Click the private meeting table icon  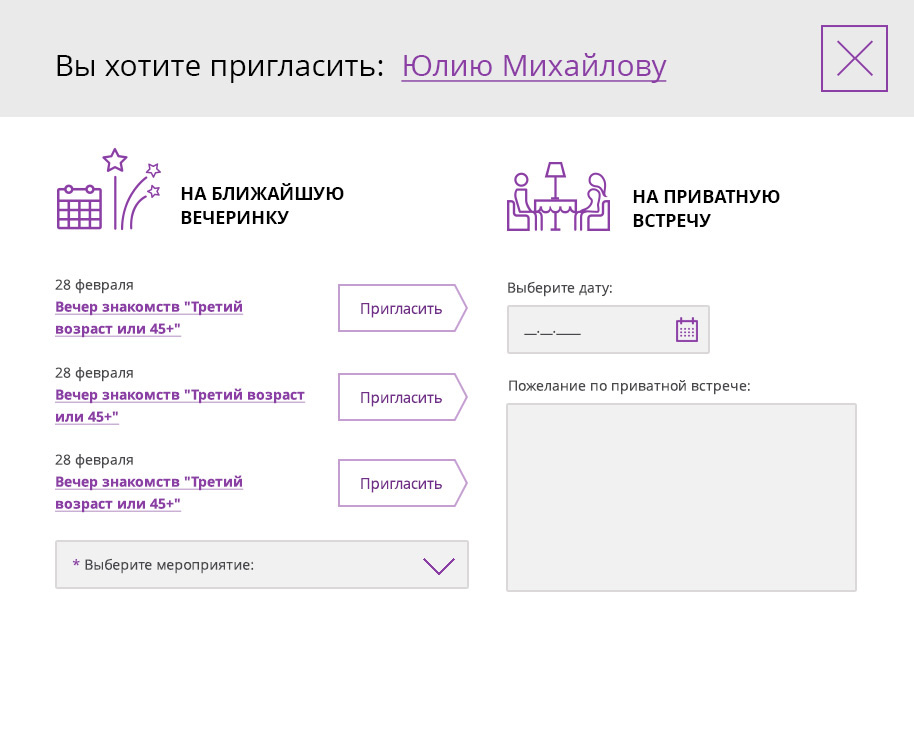[x=558, y=197]
